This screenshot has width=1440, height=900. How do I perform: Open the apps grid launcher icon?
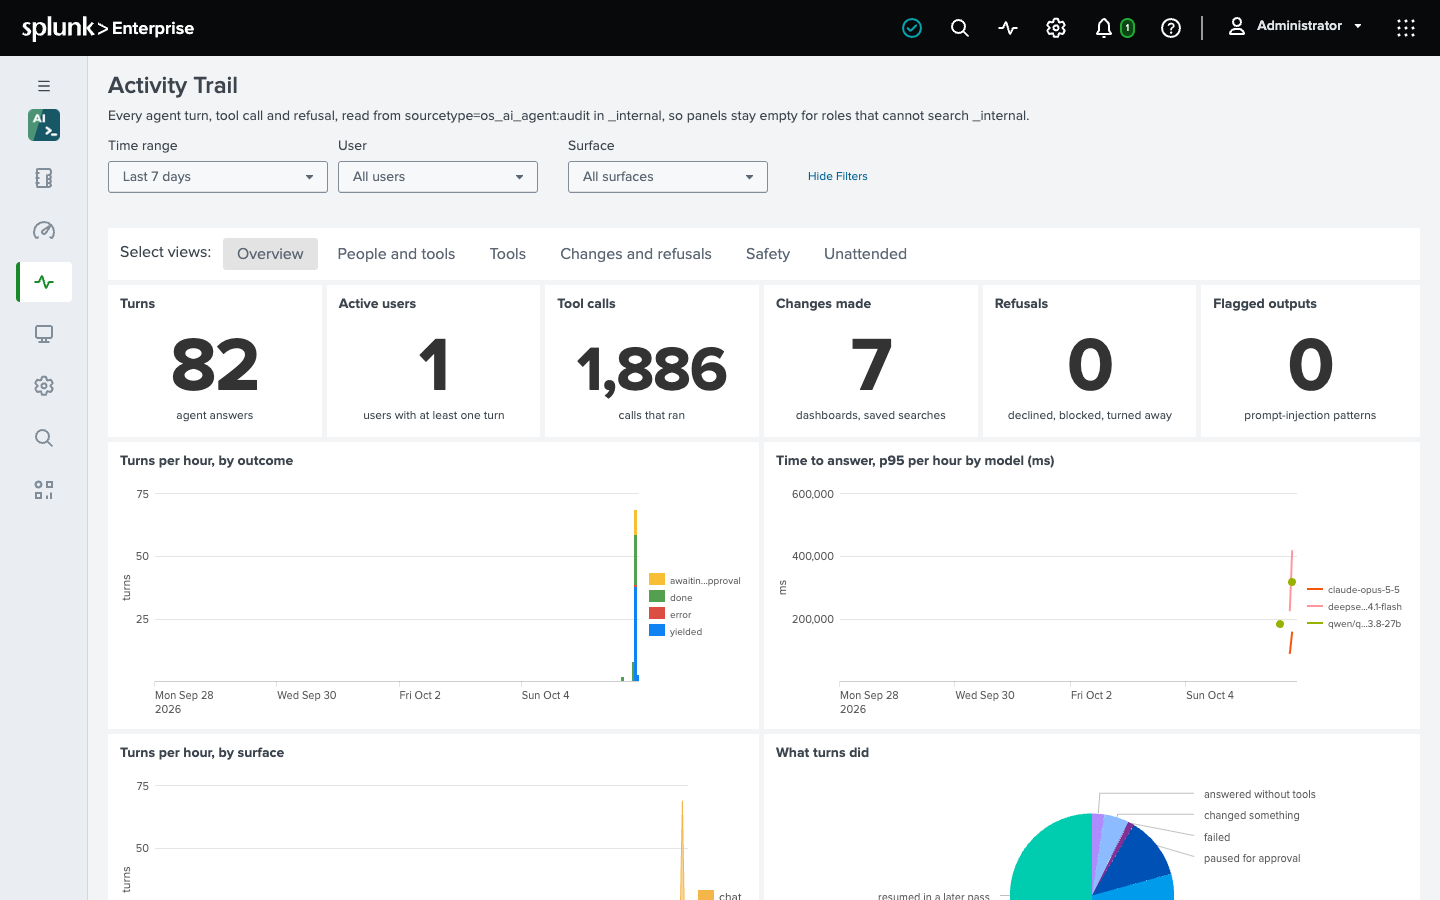point(1406,28)
